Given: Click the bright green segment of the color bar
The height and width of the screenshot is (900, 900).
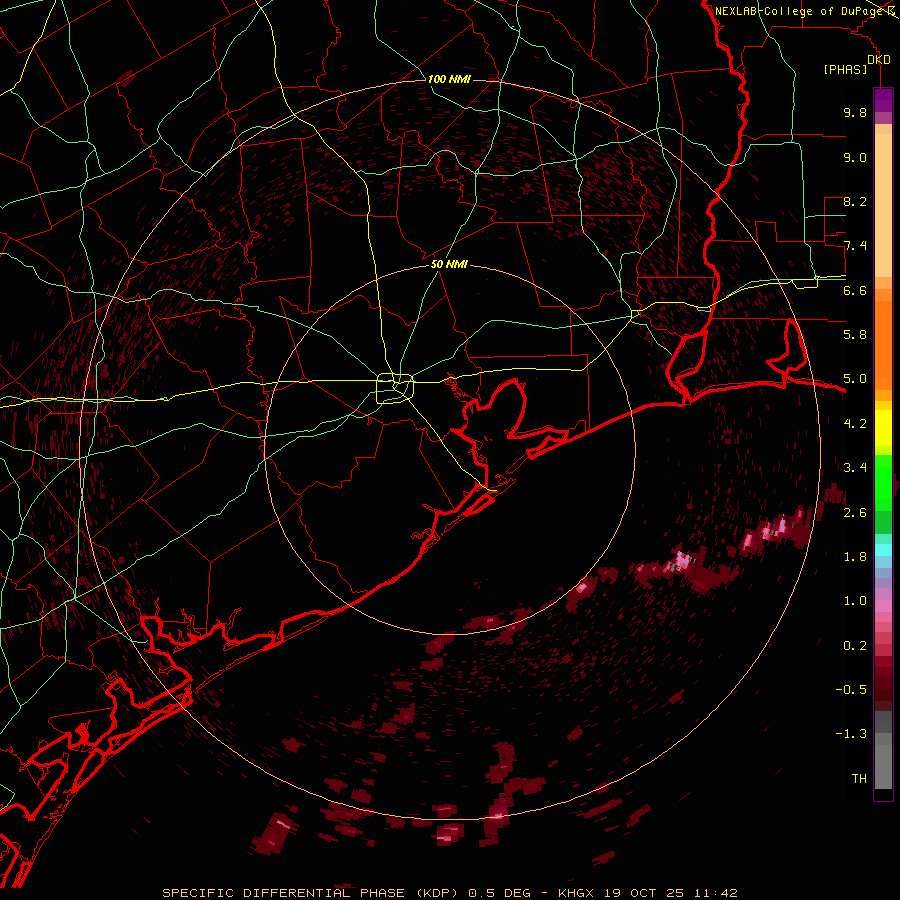Looking at the screenshot, I should (883, 482).
